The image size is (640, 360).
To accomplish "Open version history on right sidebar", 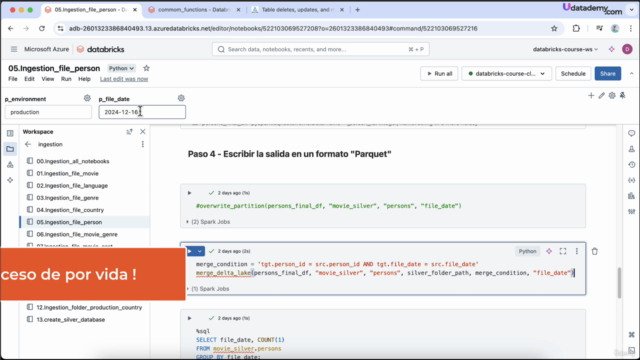I will click(631, 164).
